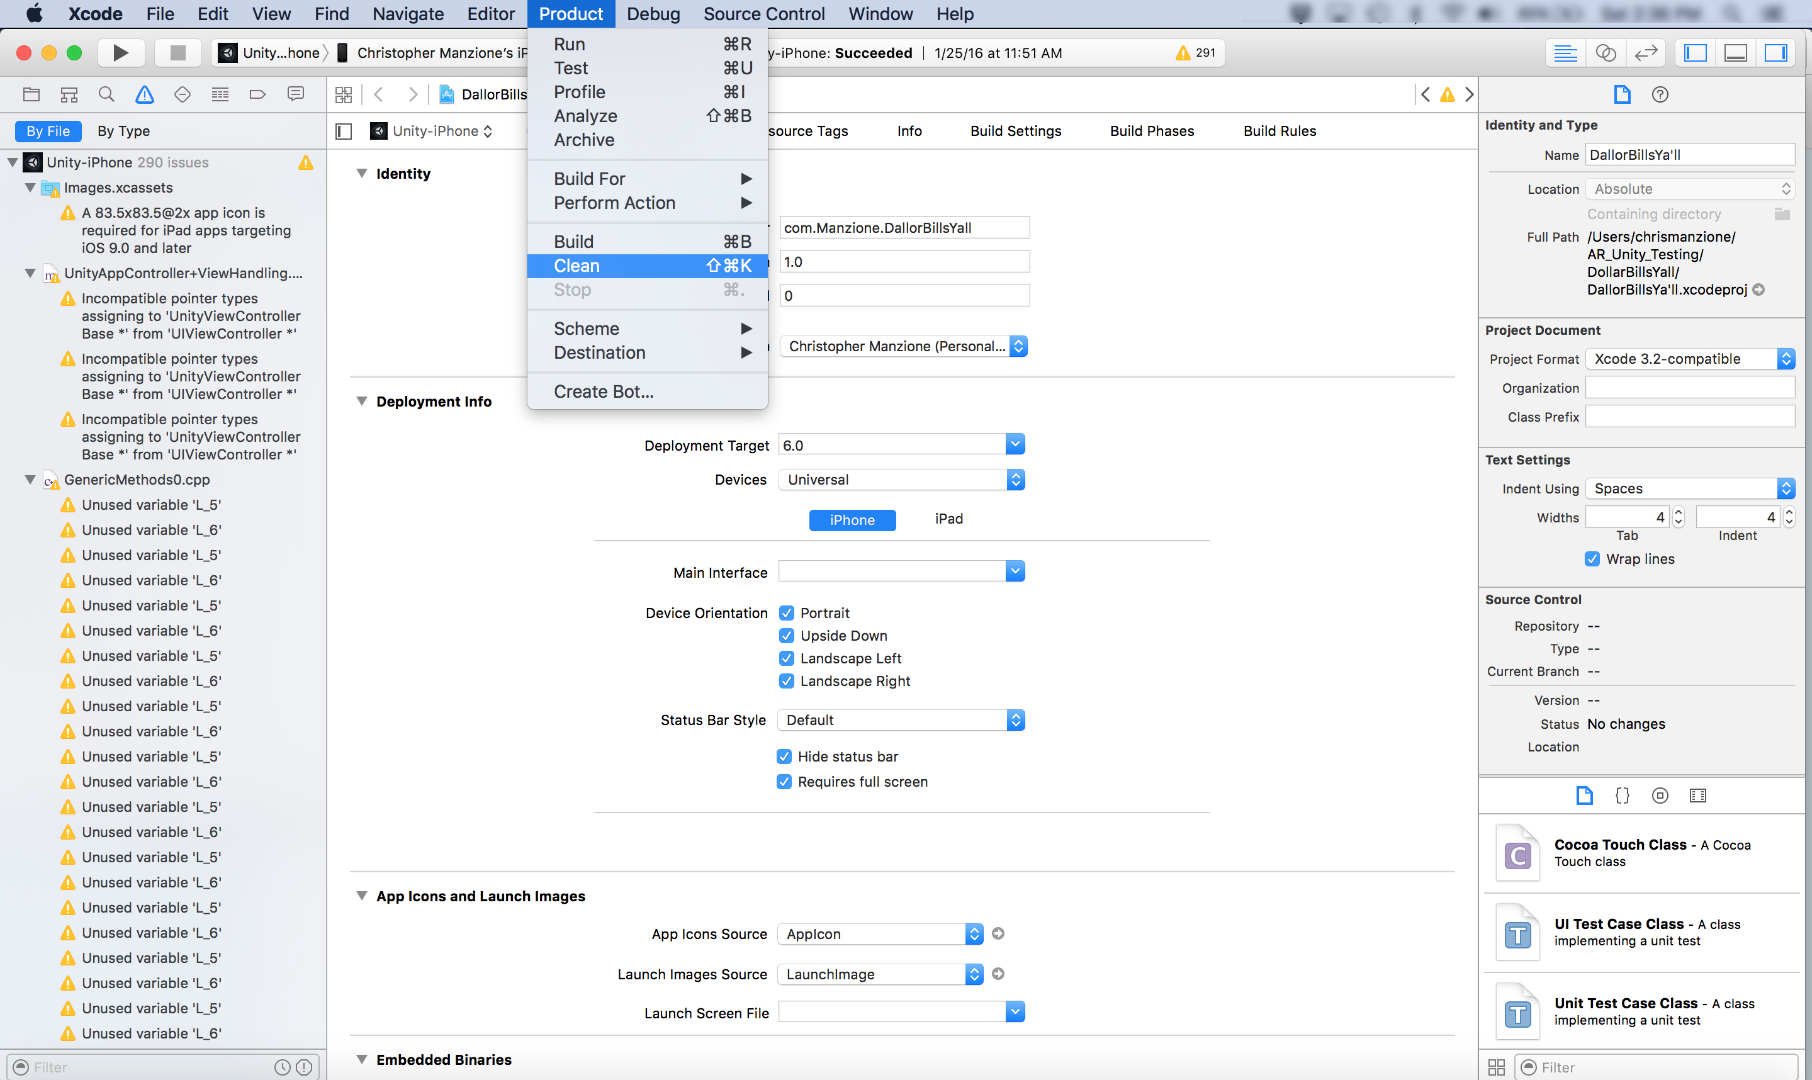Toggle the Hide status bar checkbox

[784, 757]
